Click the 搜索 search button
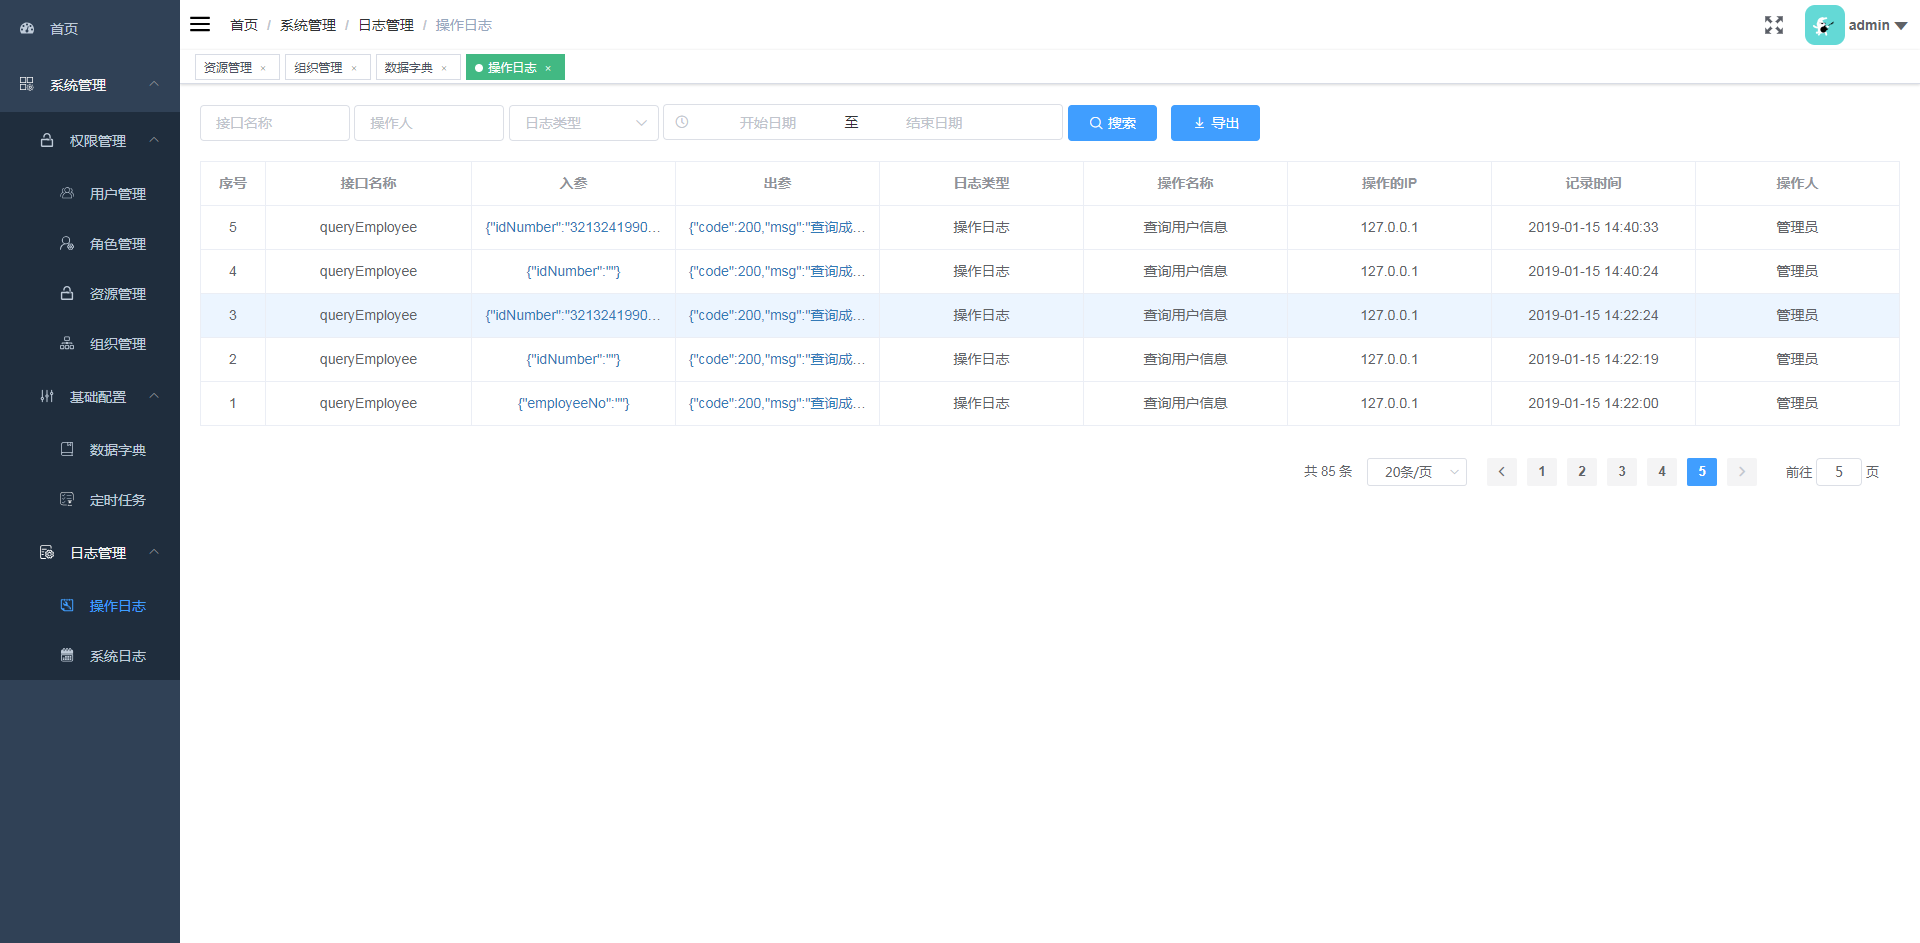 click(x=1112, y=123)
